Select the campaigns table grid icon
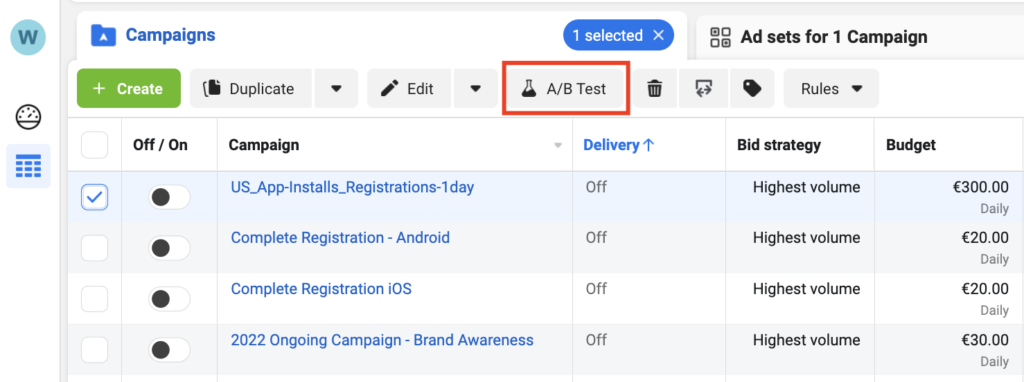This screenshot has width=1024, height=382. coord(28,167)
